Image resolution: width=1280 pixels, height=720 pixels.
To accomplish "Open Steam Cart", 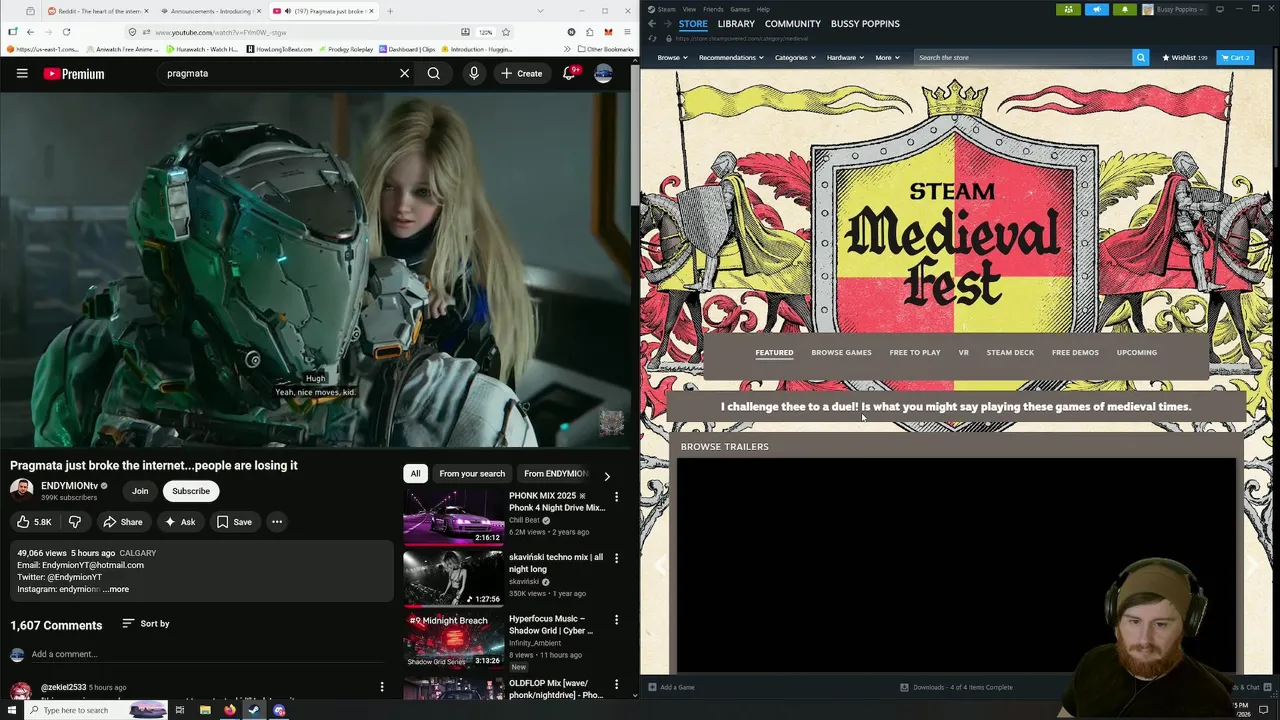I will (1235, 58).
